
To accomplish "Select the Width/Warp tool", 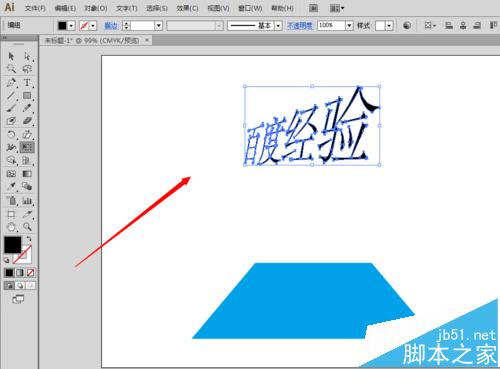I will 11,147.
